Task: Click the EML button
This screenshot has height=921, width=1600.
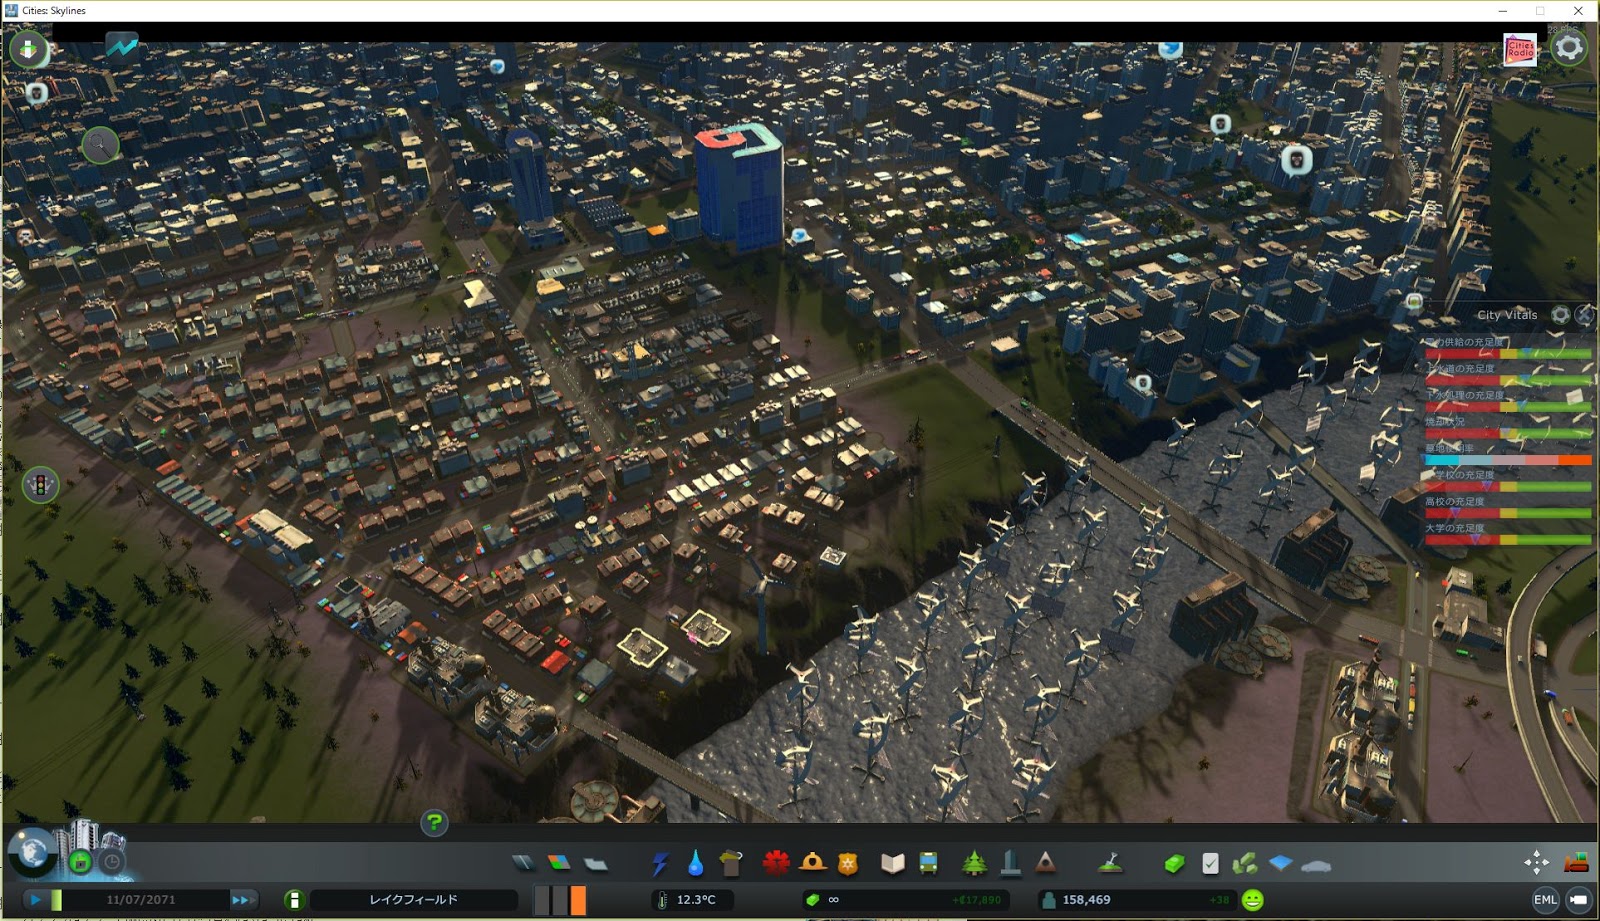Action: [1545, 900]
